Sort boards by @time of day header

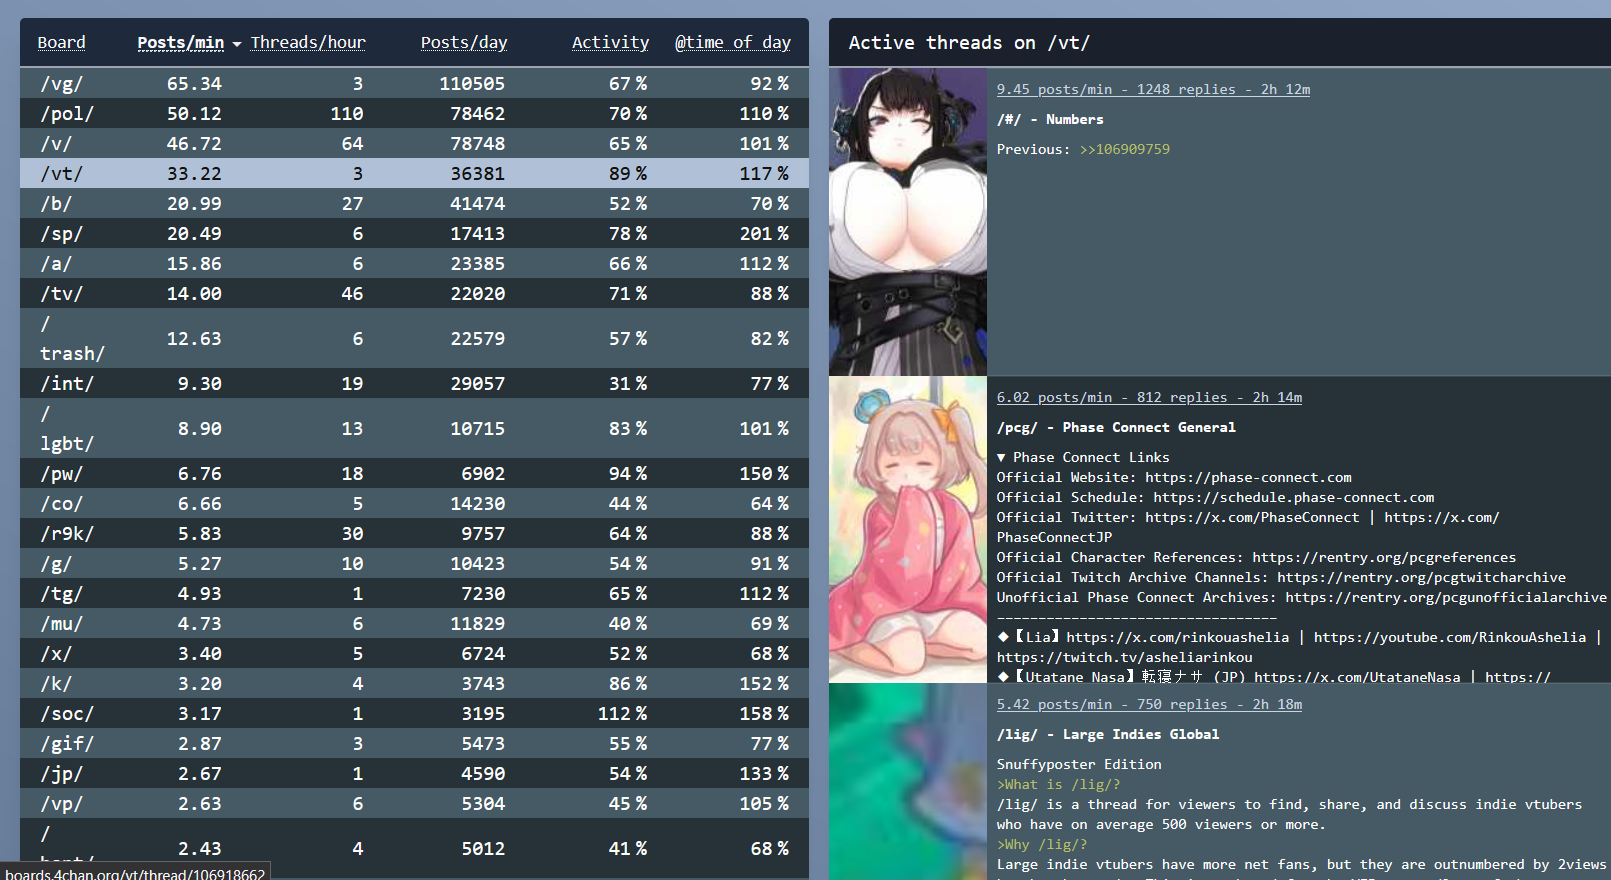[x=733, y=42]
